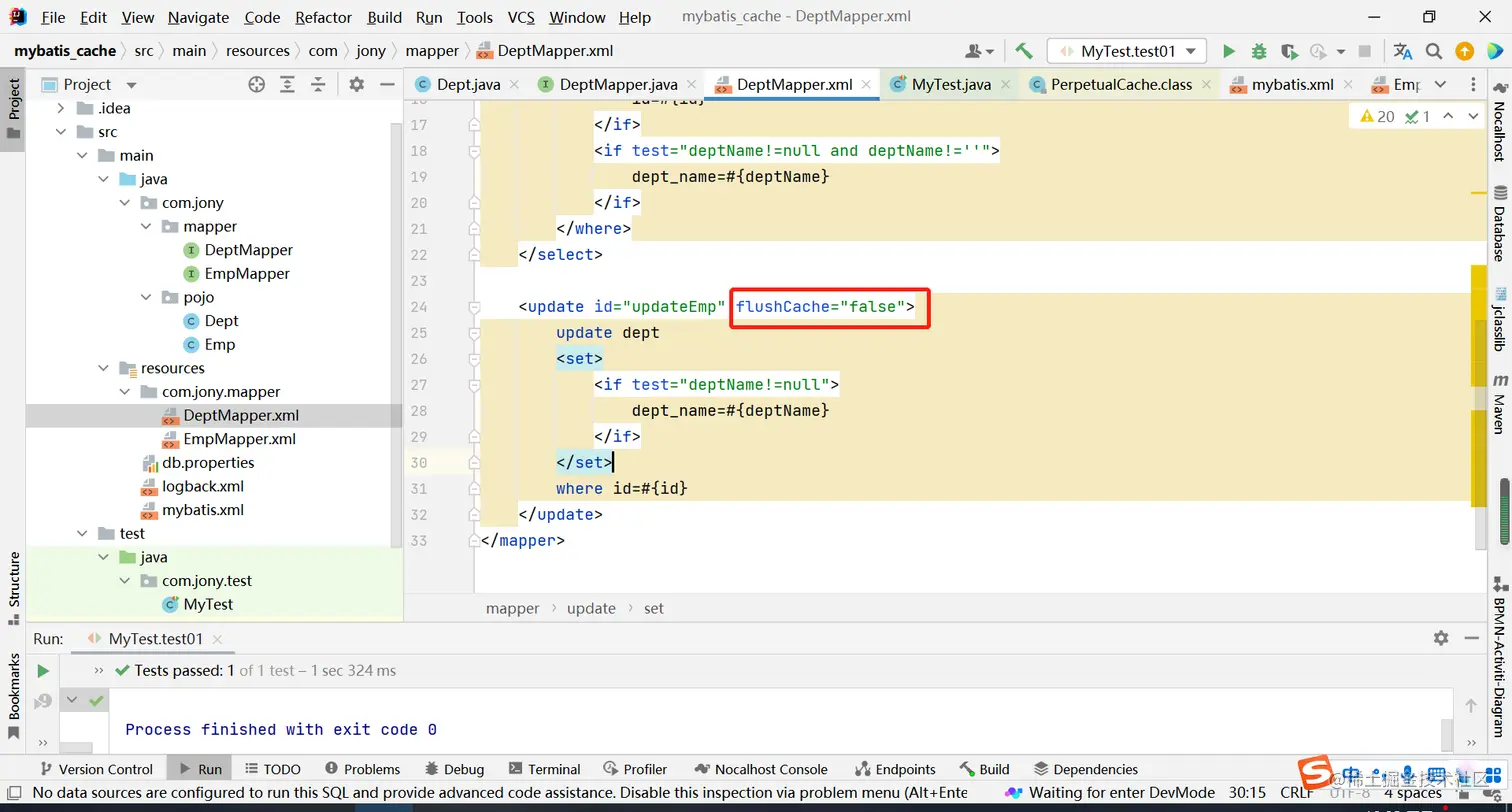
Task: Click the Select Opened File target icon
Action: point(257,85)
